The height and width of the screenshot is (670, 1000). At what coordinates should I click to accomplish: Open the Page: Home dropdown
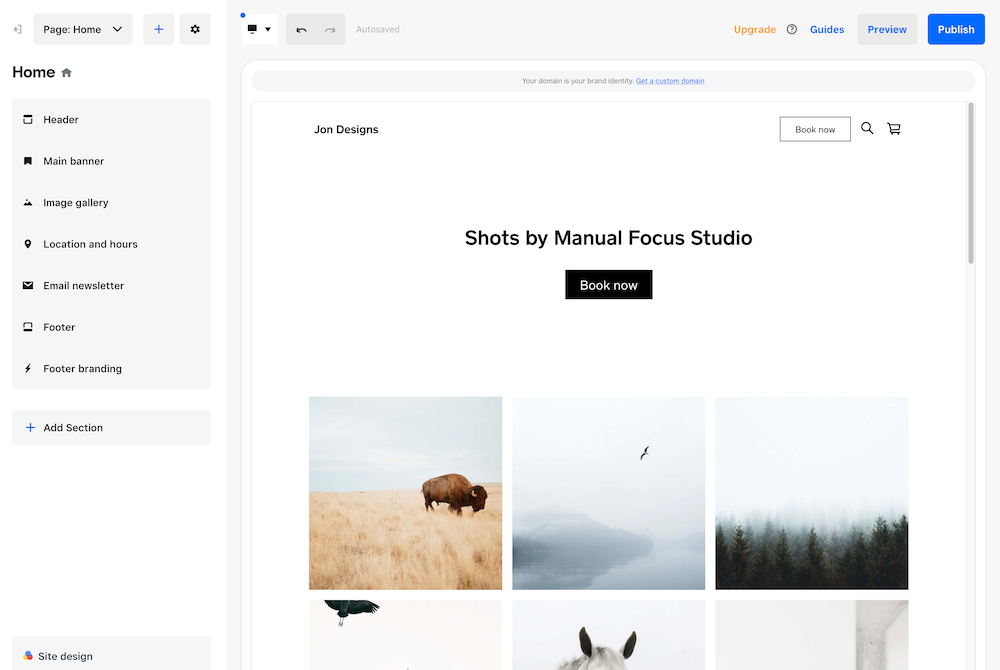(x=83, y=29)
